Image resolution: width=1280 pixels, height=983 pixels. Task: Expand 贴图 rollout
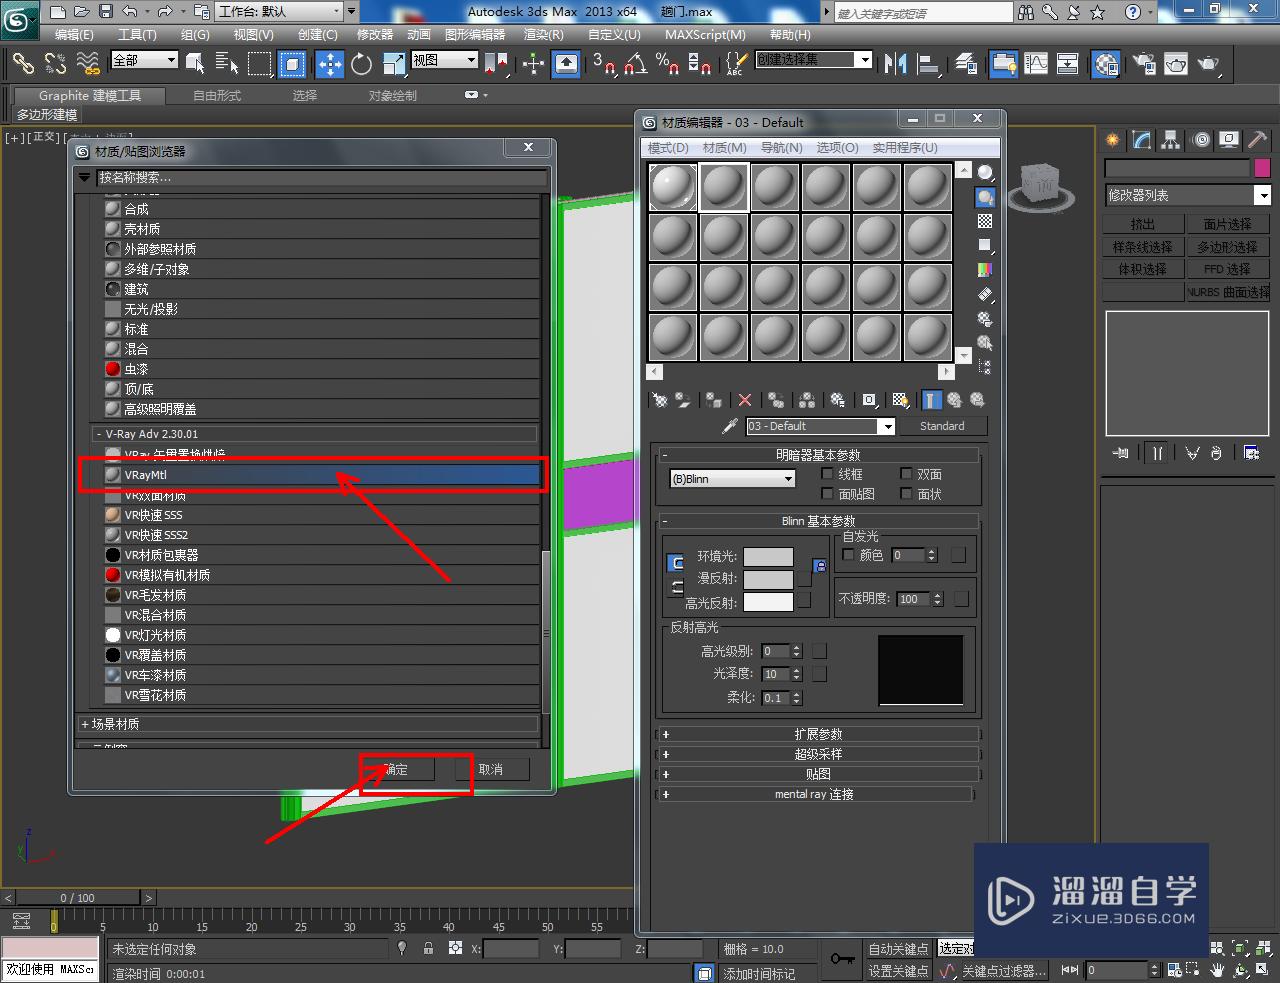(x=818, y=774)
